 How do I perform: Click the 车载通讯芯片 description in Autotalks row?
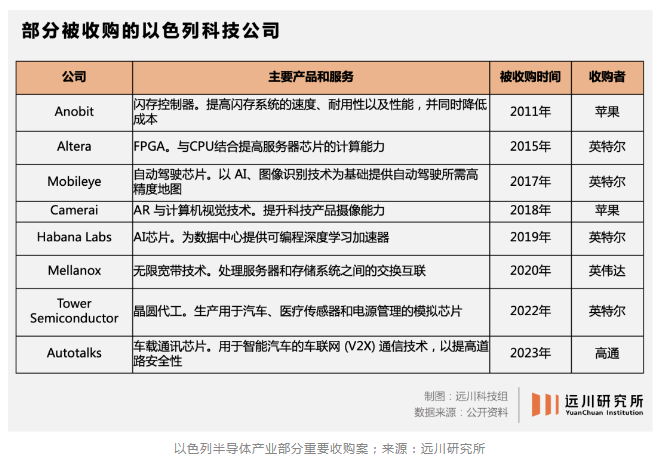[x=311, y=353]
